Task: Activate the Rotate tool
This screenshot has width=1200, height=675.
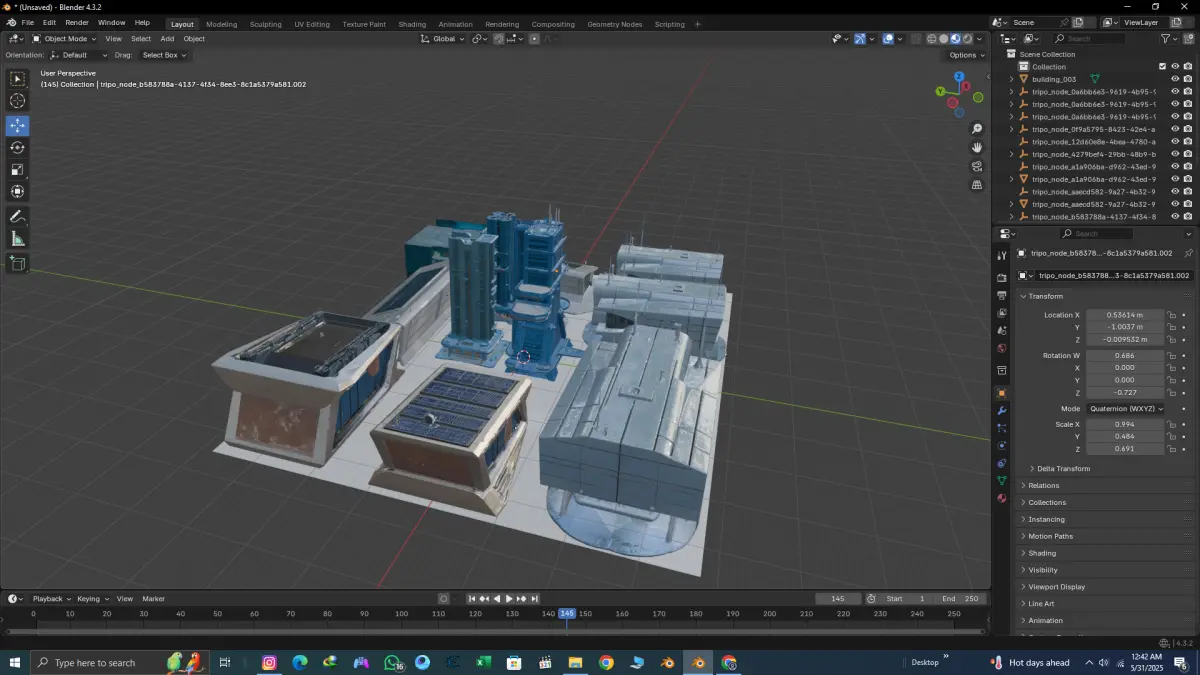Action: pos(18,147)
